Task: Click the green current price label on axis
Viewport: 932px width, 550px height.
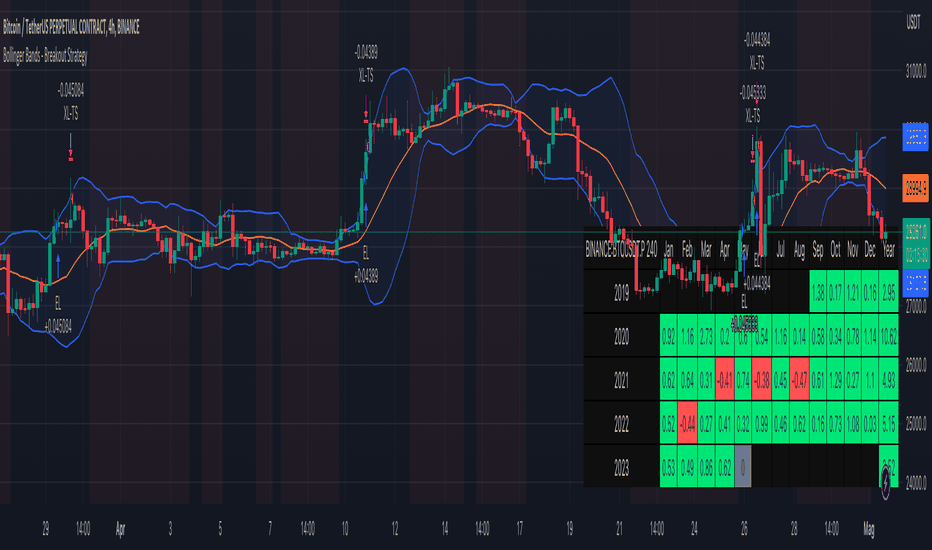Action: click(x=915, y=232)
